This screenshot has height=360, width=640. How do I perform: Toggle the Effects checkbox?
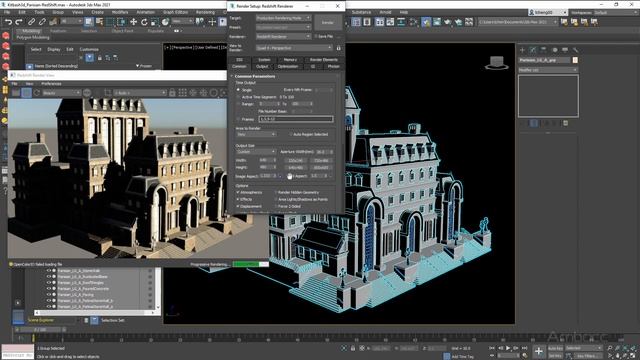tap(238, 199)
